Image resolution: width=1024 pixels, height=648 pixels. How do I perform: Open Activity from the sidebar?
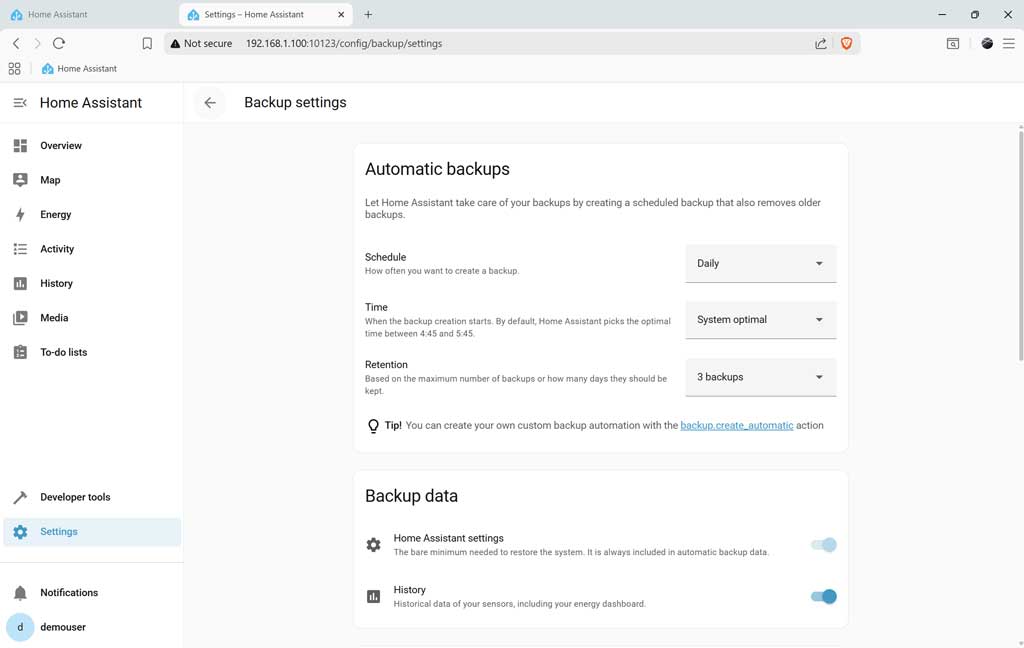[92, 249]
